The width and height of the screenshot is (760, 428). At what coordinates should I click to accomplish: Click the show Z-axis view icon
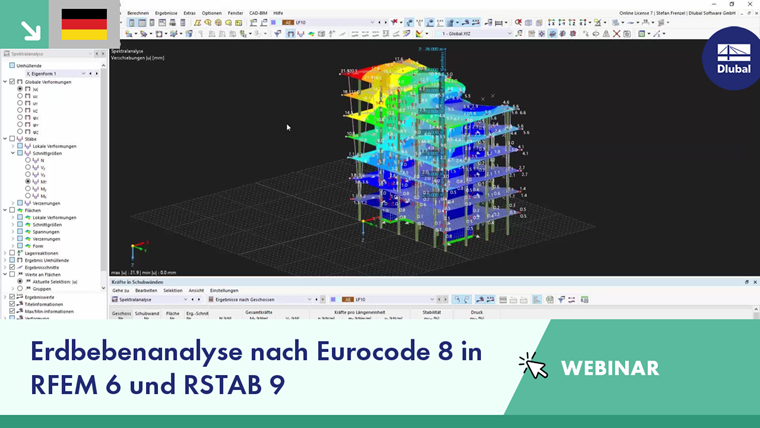pos(572,22)
